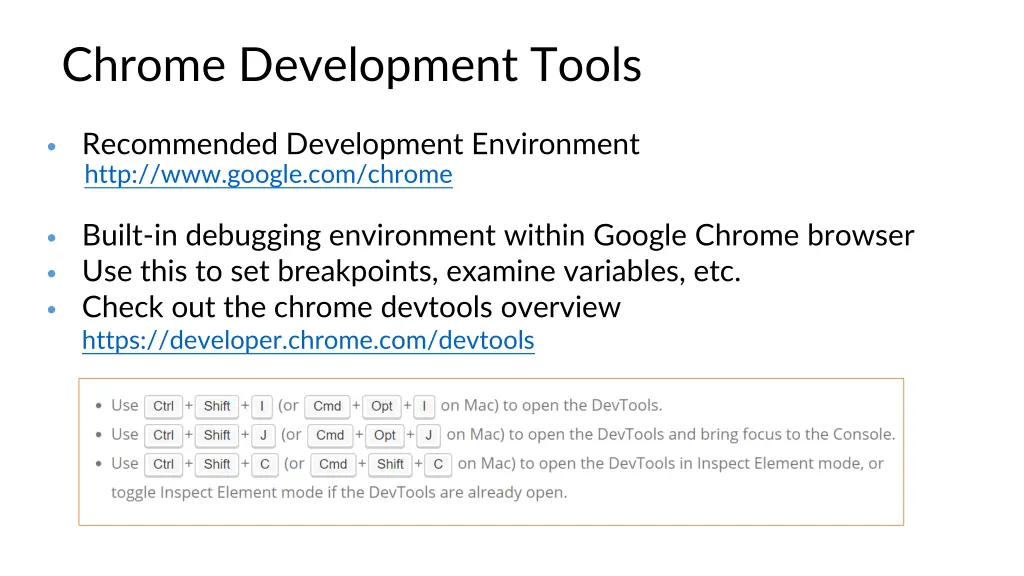
Task: Select 'Recommended Development Environment' bullet text
Action: [x=360, y=144]
